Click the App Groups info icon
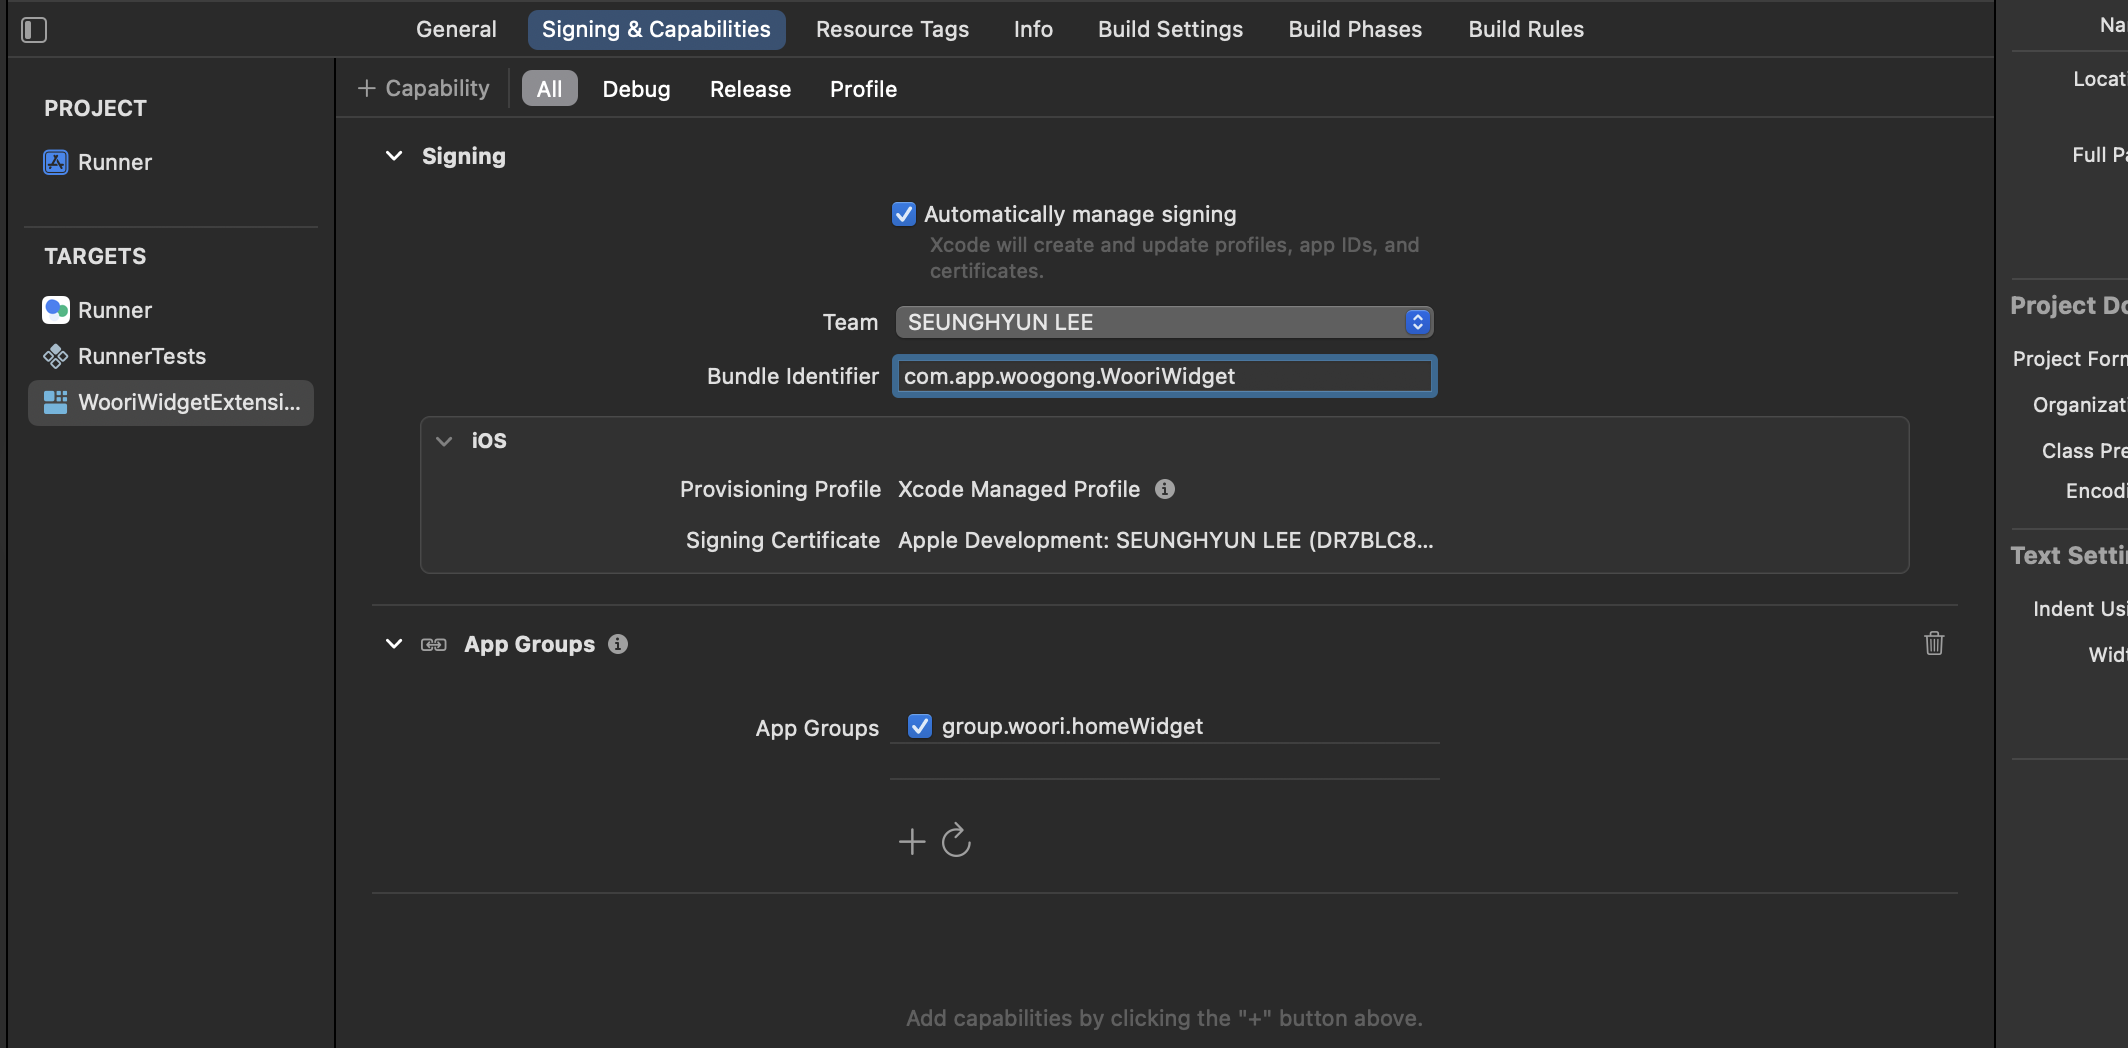Image resolution: width=2128 pixels, height=1048 pixels. 618,644
